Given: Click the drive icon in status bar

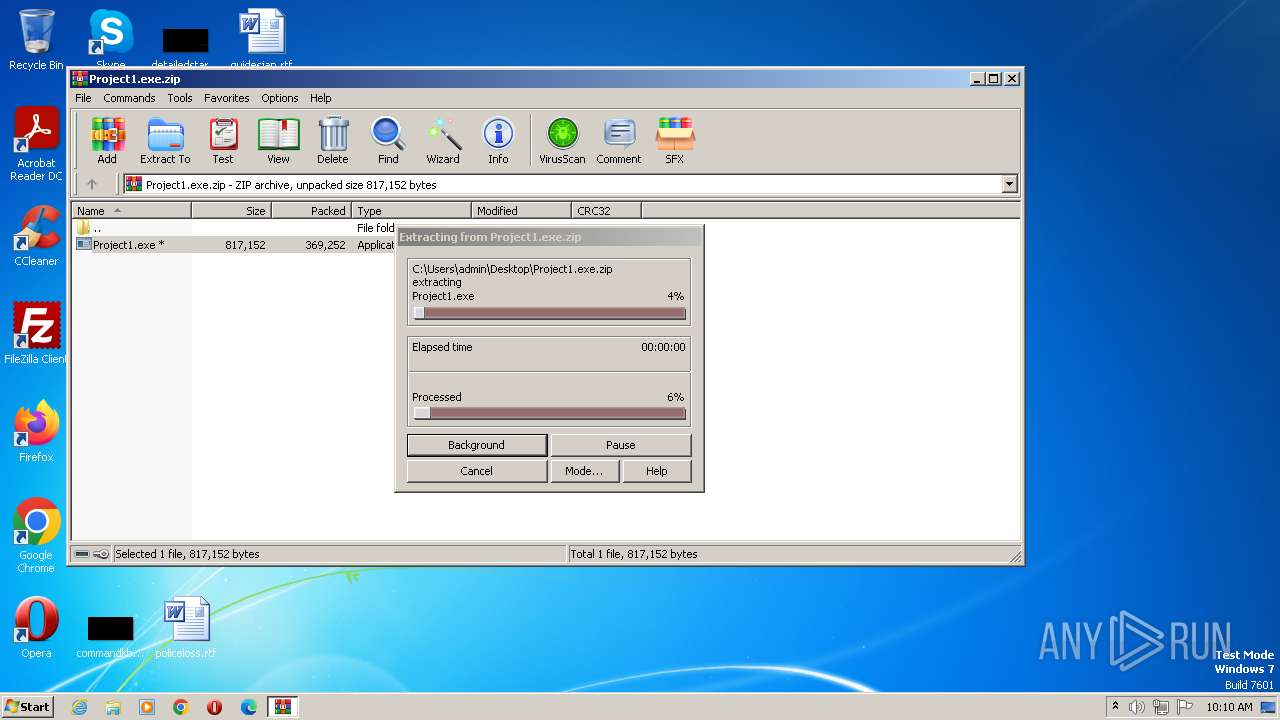Looking at the screenshot, I should (82, 554).
